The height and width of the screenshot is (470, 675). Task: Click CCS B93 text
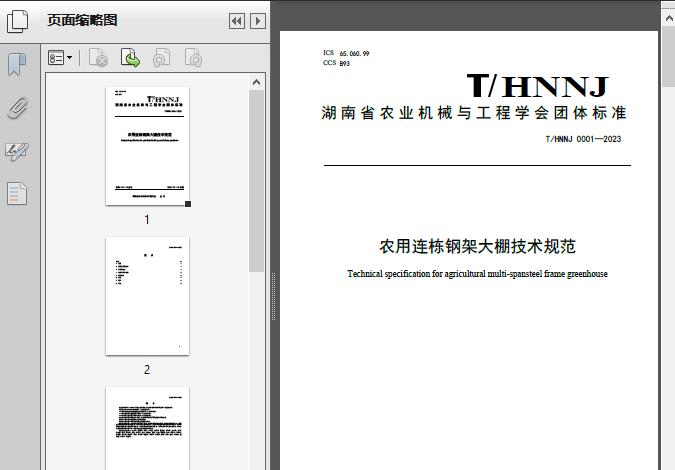tap(337, 63)
